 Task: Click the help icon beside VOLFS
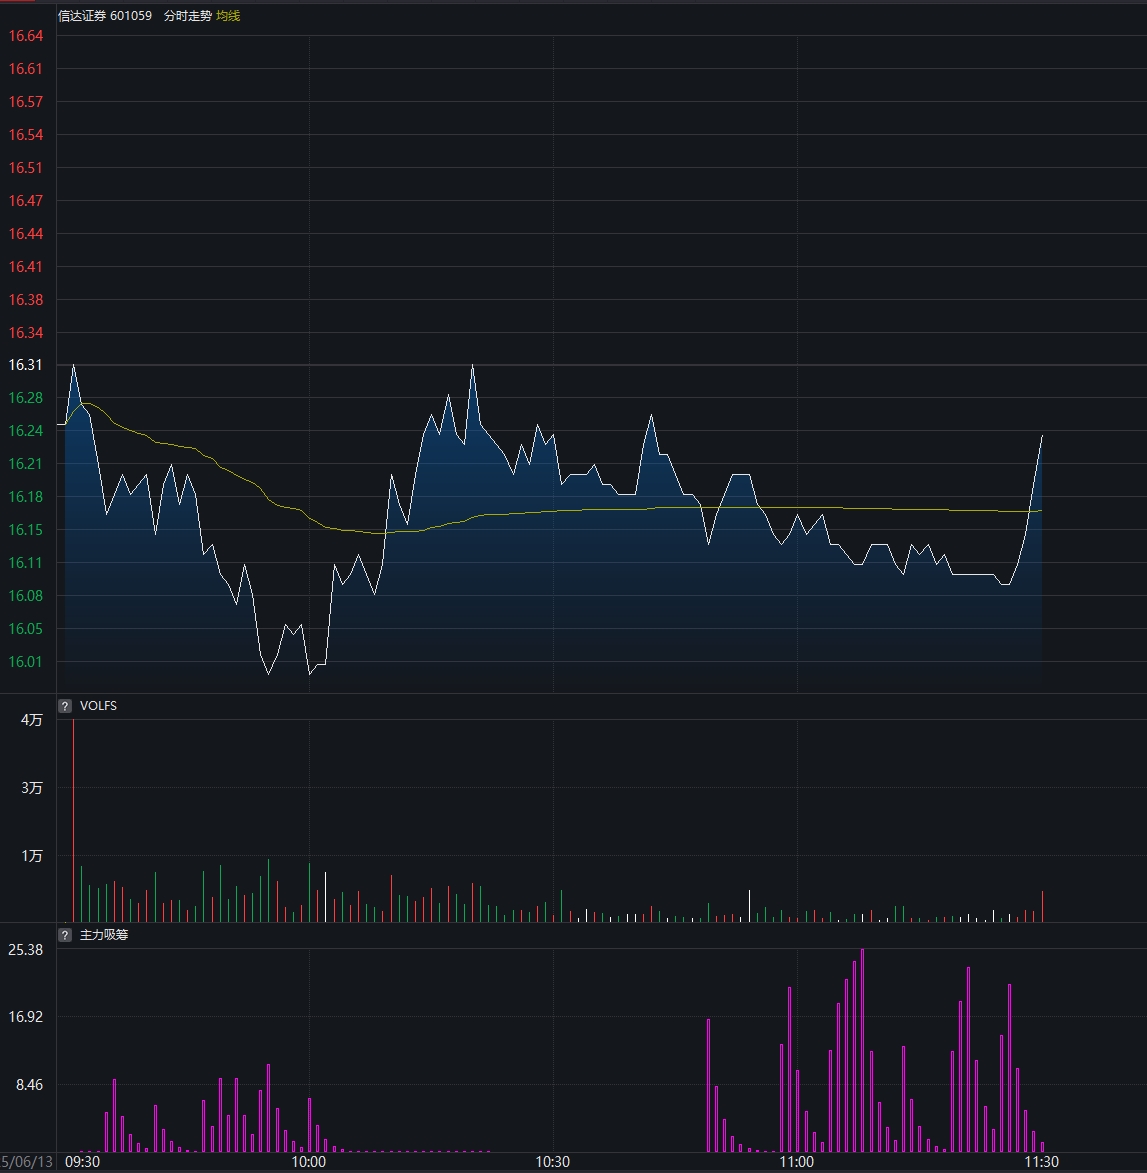(x=65, y=705)
